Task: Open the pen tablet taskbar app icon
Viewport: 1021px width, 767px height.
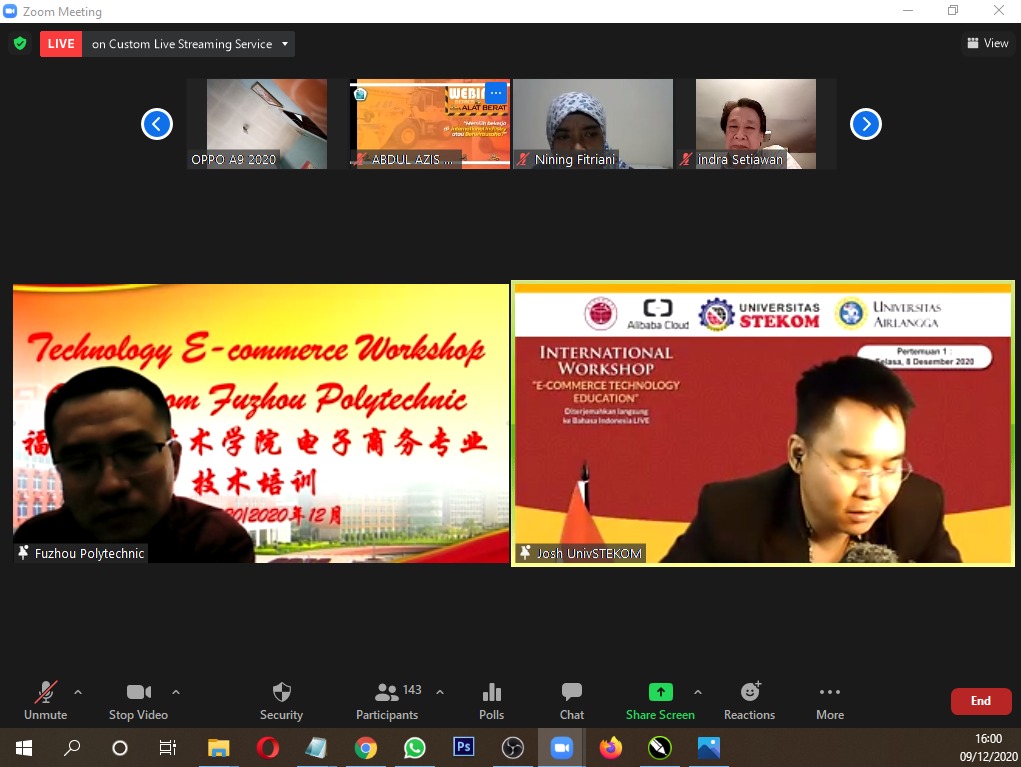Action: point(660,747)
